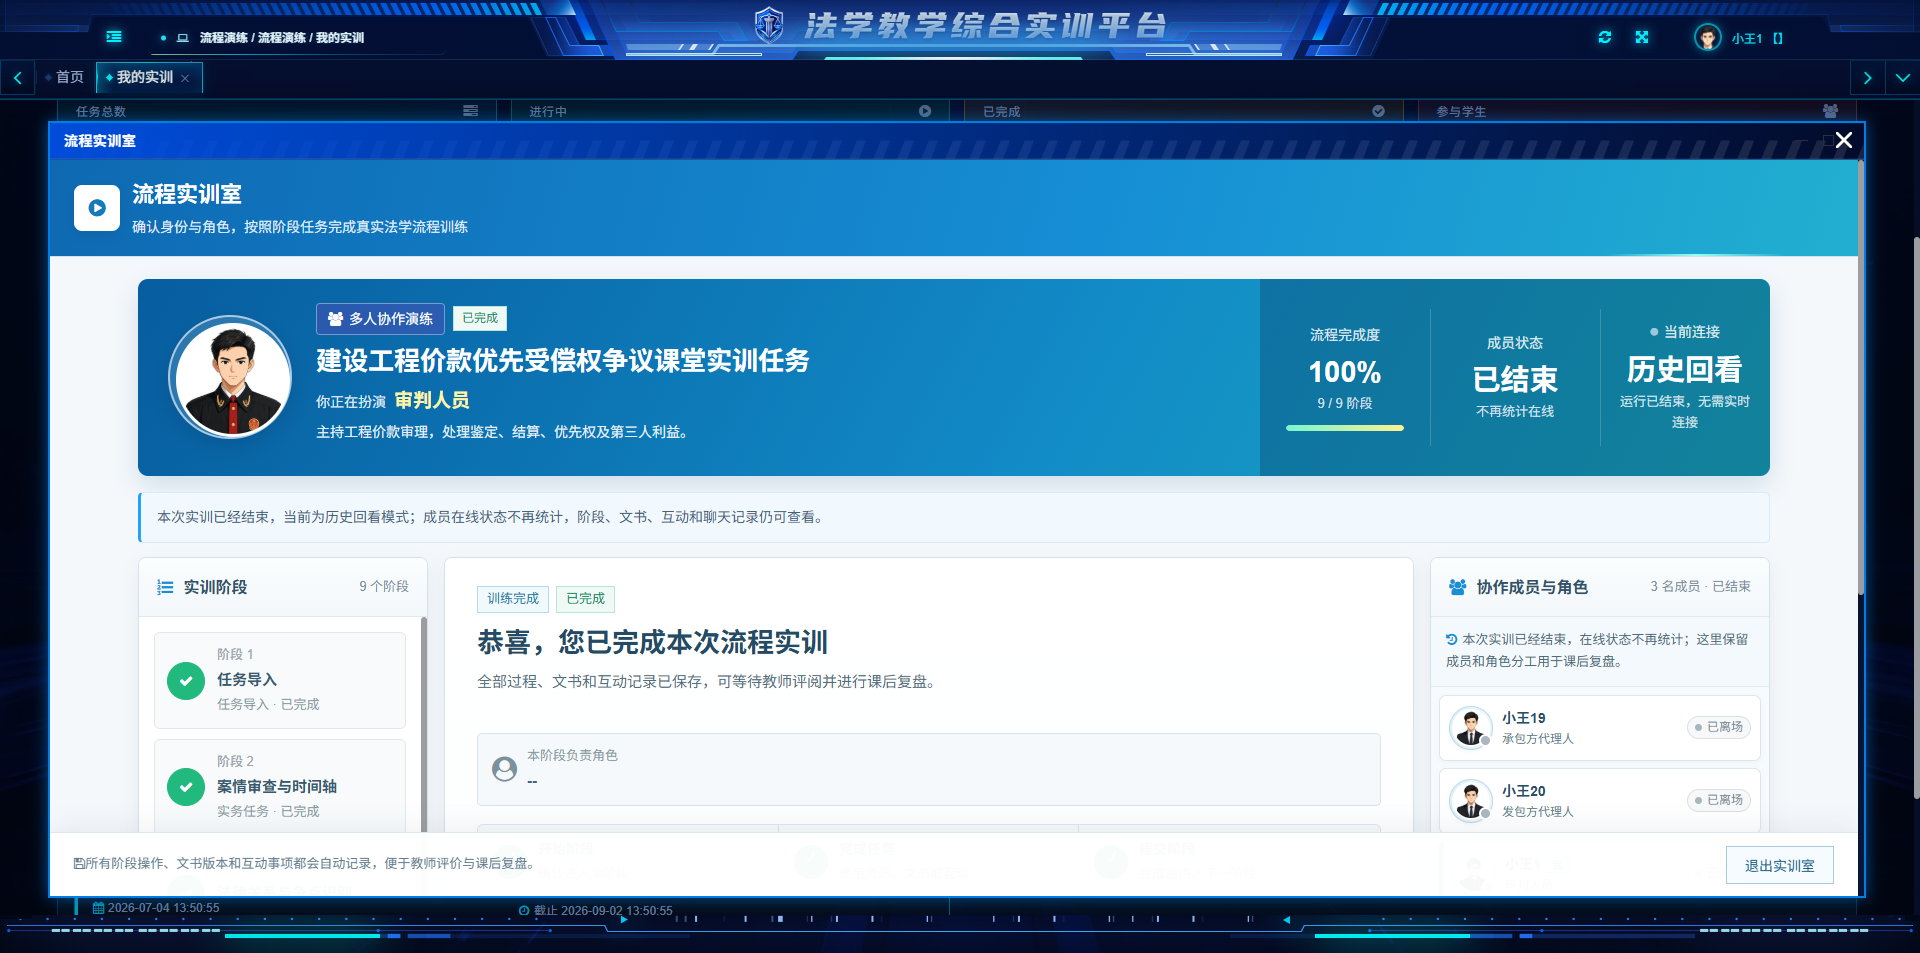This screenshot has height=953, width=1920.
Task: Click the 退出实训室 button
Action: point(1780,865)
